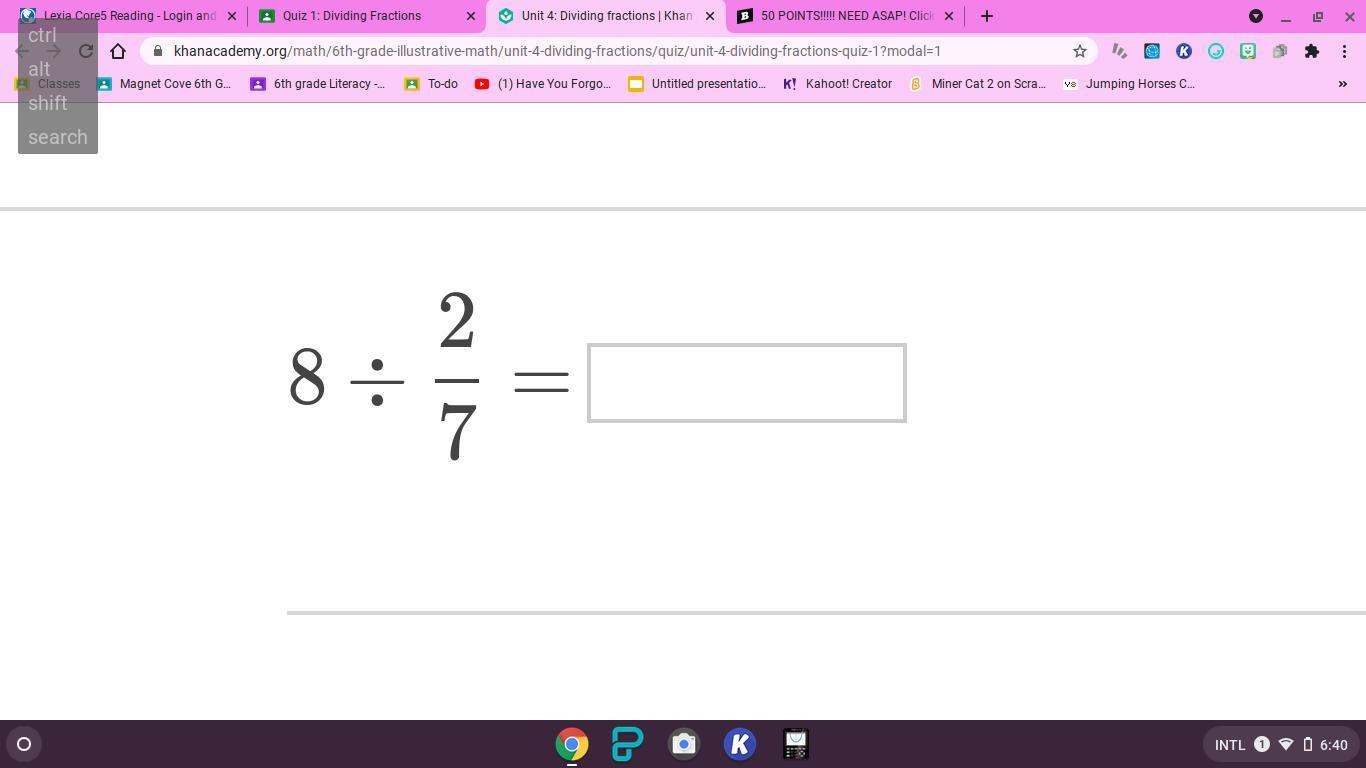This screenshot has height=768, width=1366.
Task: Click the Home icon in toolbar
Action: point(118,51)
